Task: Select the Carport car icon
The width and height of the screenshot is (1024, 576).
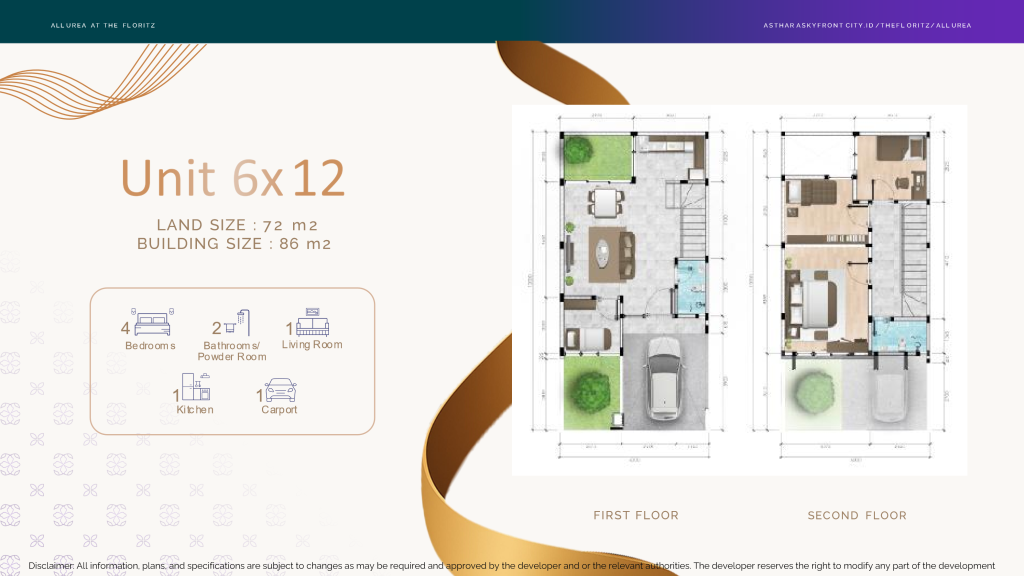Action: pos(279,390)
